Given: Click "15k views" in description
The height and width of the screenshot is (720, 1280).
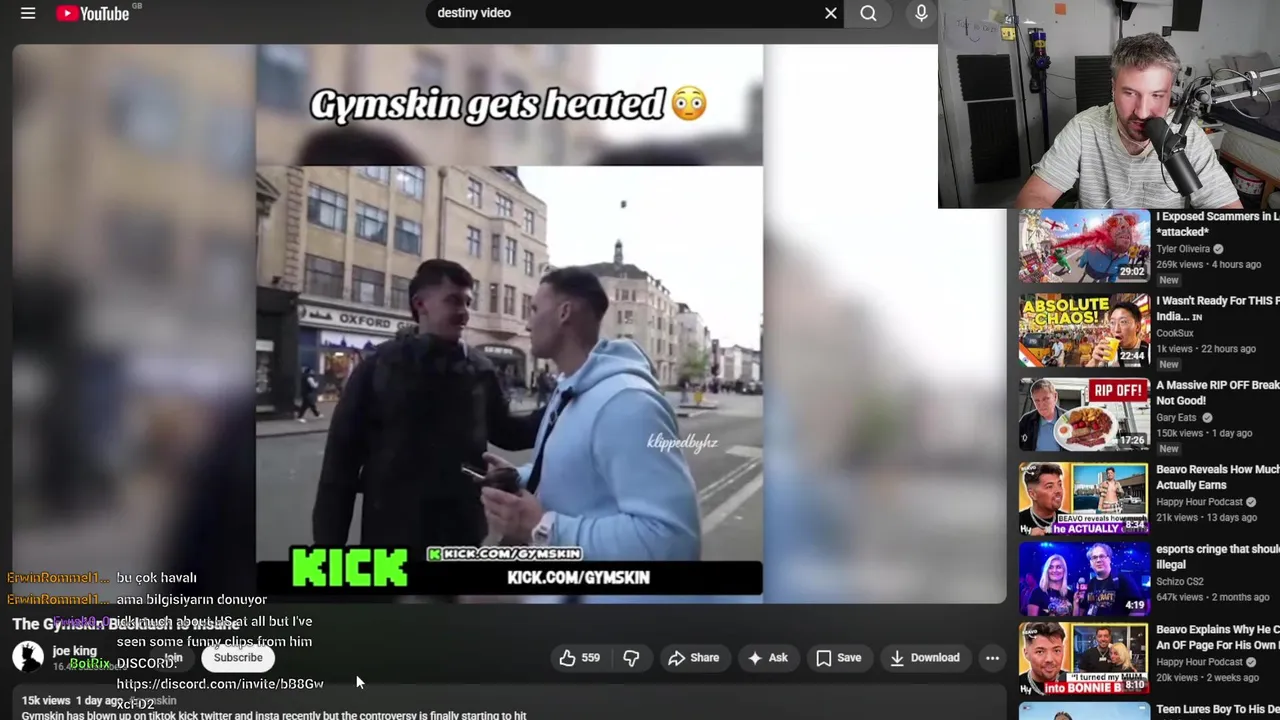Looking at the screenshot, I should tap(46, 701).
